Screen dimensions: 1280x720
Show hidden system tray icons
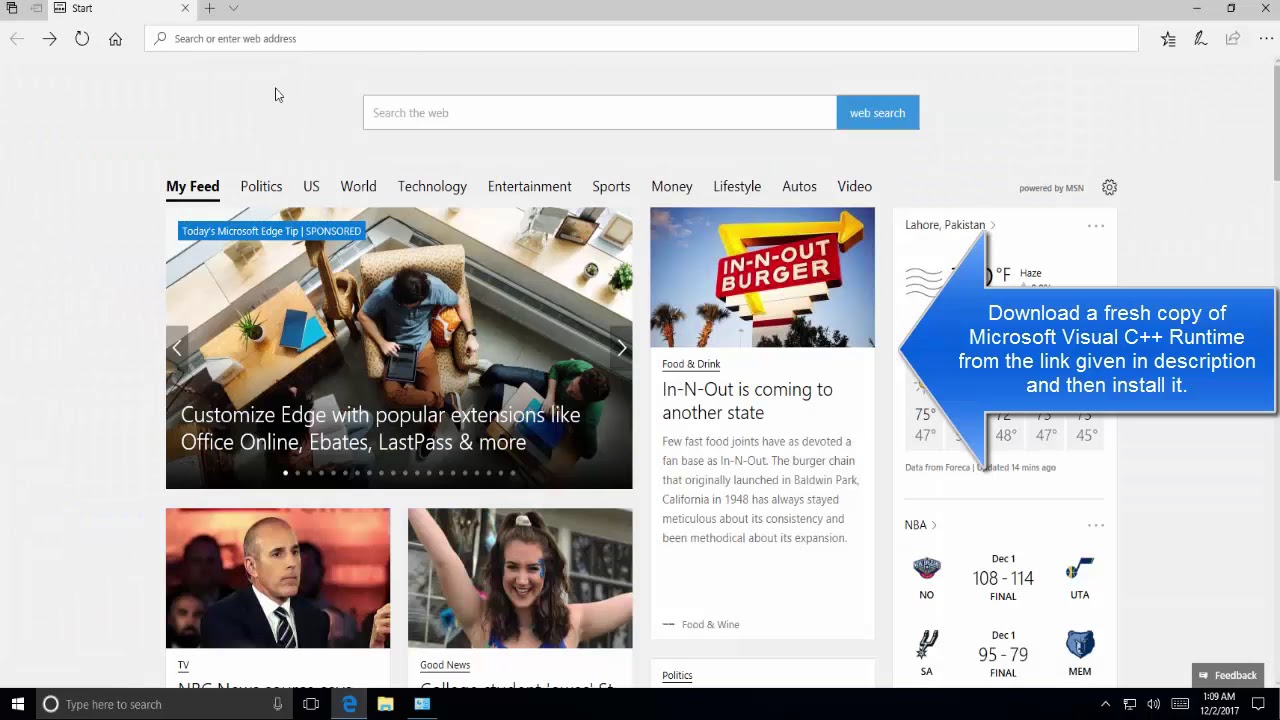[x=1105, y=704]
